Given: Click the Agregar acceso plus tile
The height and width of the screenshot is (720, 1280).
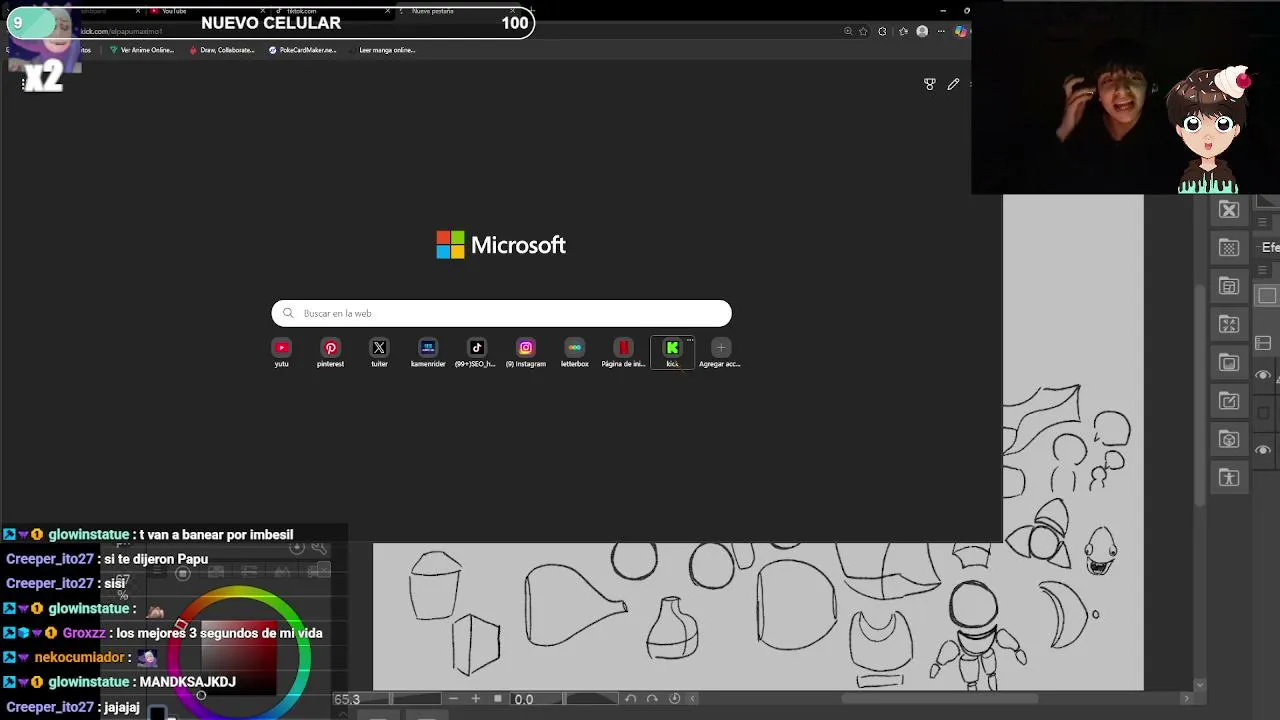Looking at the screenshot, I should tap(720, 352).
